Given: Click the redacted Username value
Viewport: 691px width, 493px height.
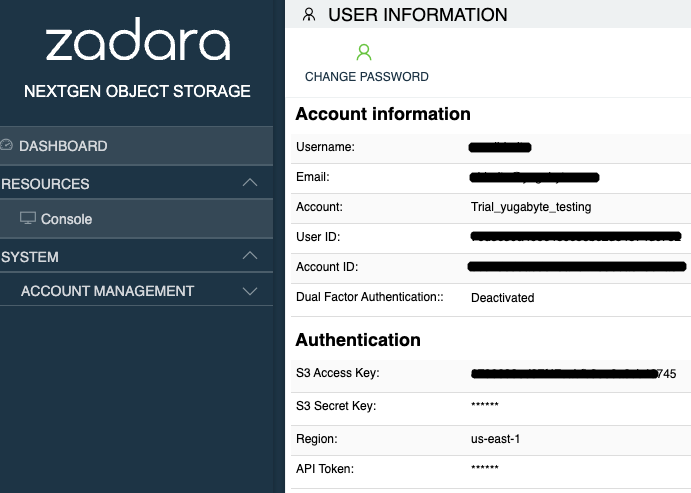Looking at the screenshot, I should click(x=500, y=147).
